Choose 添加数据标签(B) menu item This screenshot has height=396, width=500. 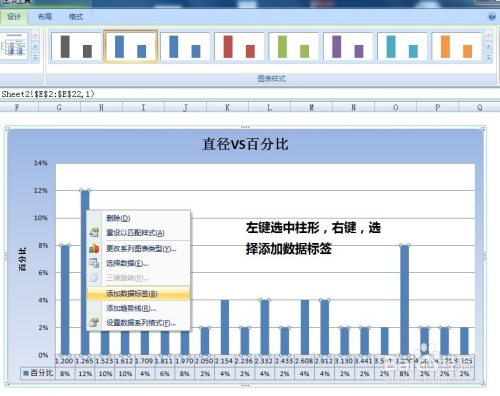138,294
